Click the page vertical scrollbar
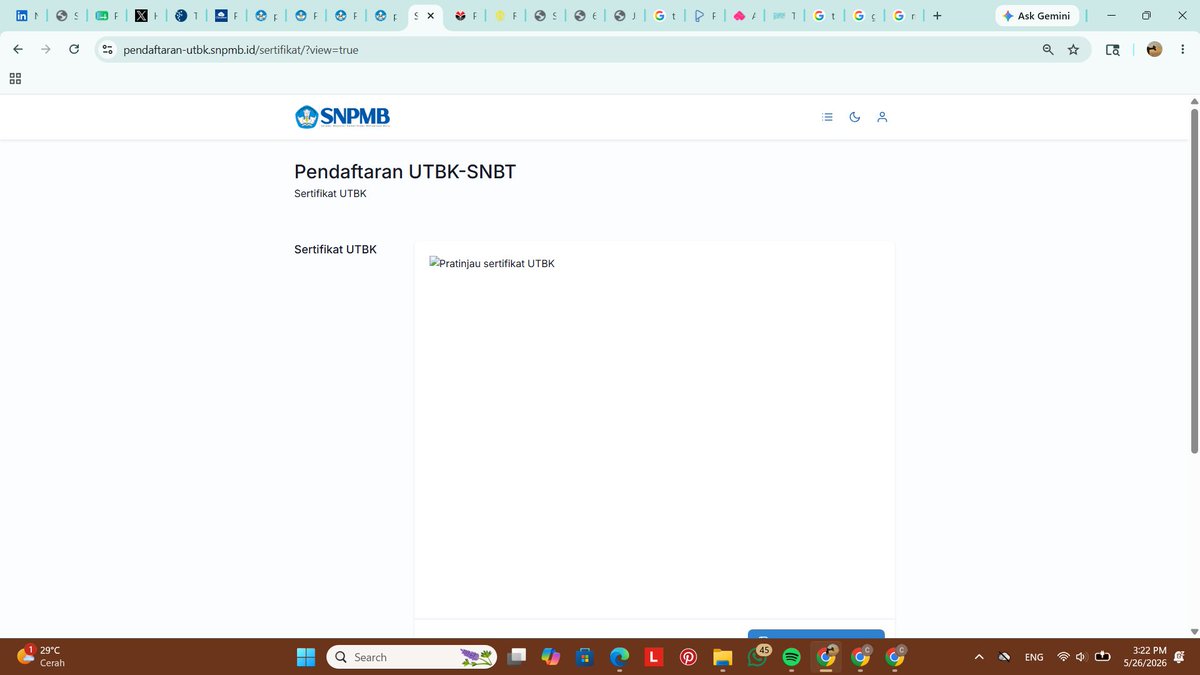The width and height of the screenshot is (1200, 675). 1193,280
